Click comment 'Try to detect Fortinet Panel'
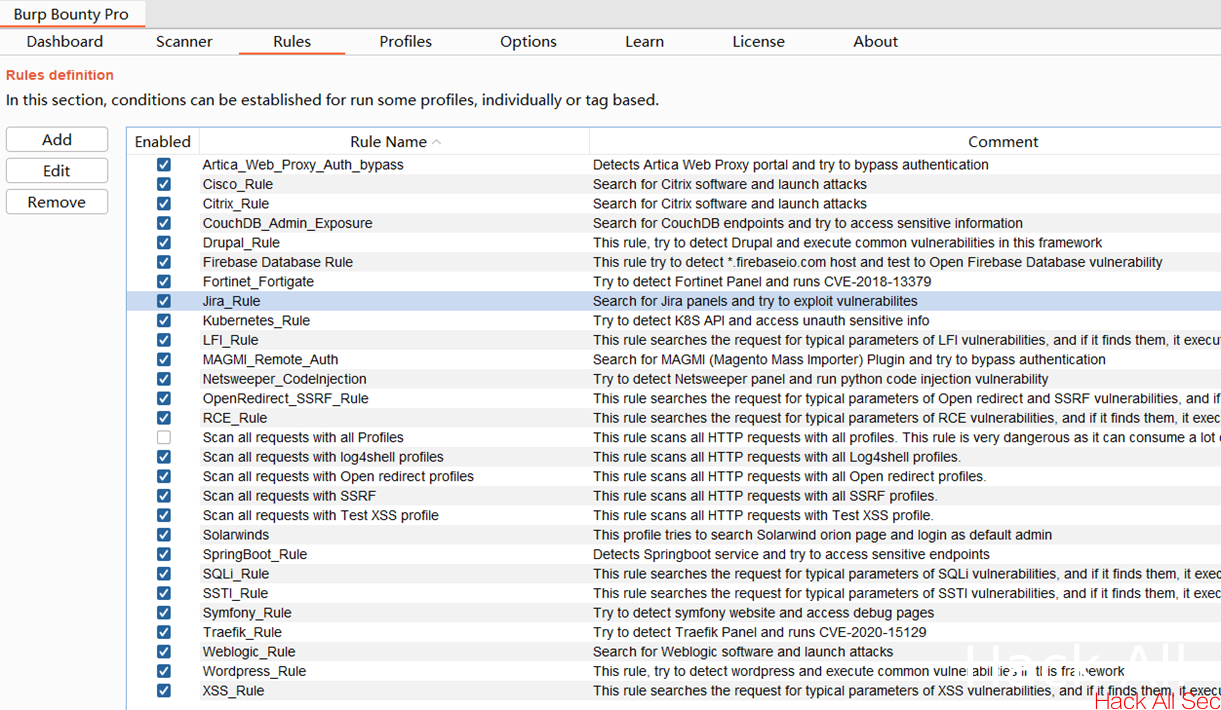The image size is (1221, 710). click(x=762, y=282)
